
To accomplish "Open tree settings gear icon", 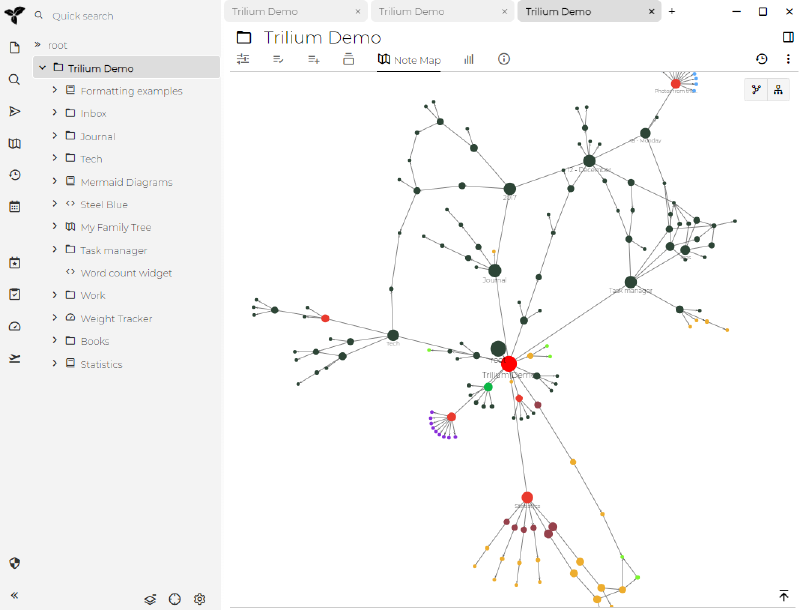I will tap(199, 599).
